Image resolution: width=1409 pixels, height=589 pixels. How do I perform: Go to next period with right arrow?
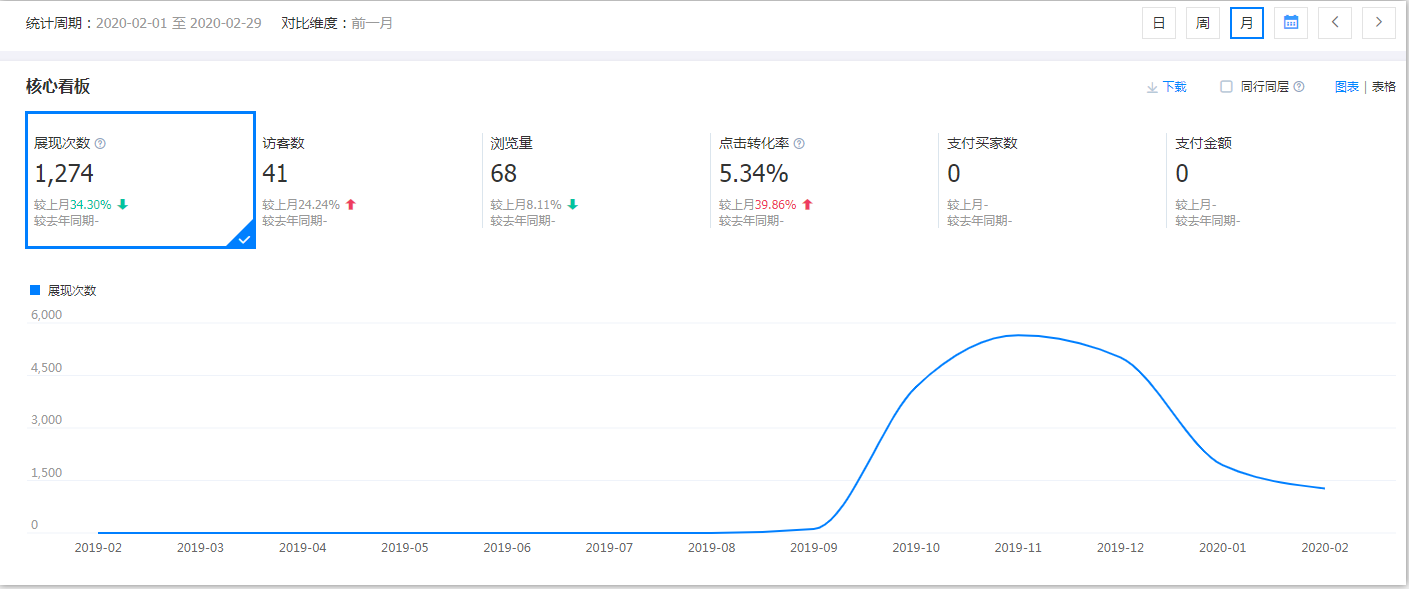1379,23
